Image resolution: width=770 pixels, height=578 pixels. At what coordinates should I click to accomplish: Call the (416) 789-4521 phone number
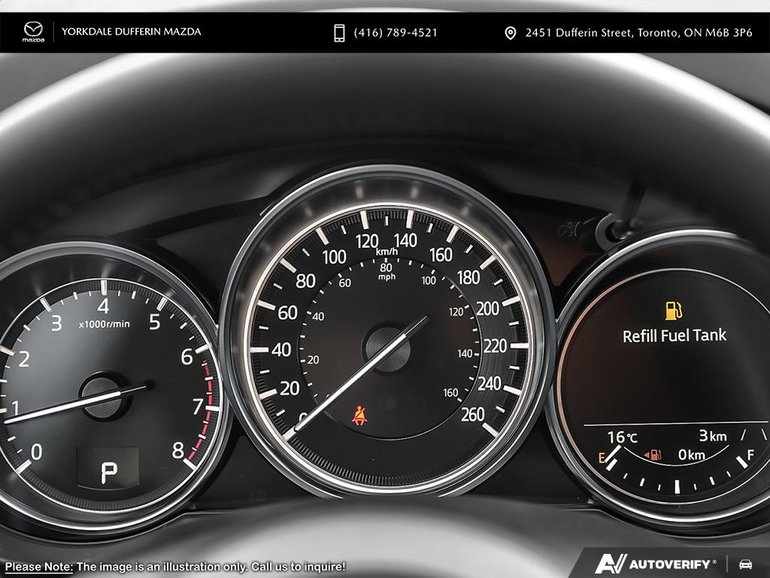coord(395,33)
